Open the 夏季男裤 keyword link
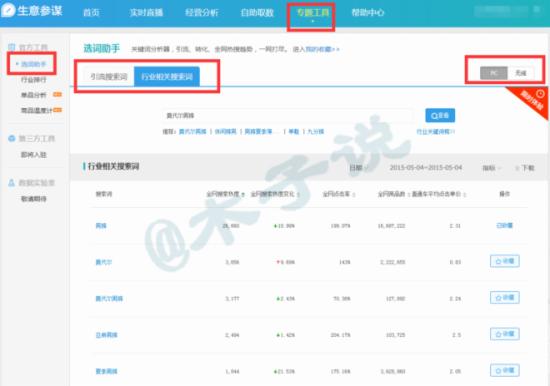 107,371
